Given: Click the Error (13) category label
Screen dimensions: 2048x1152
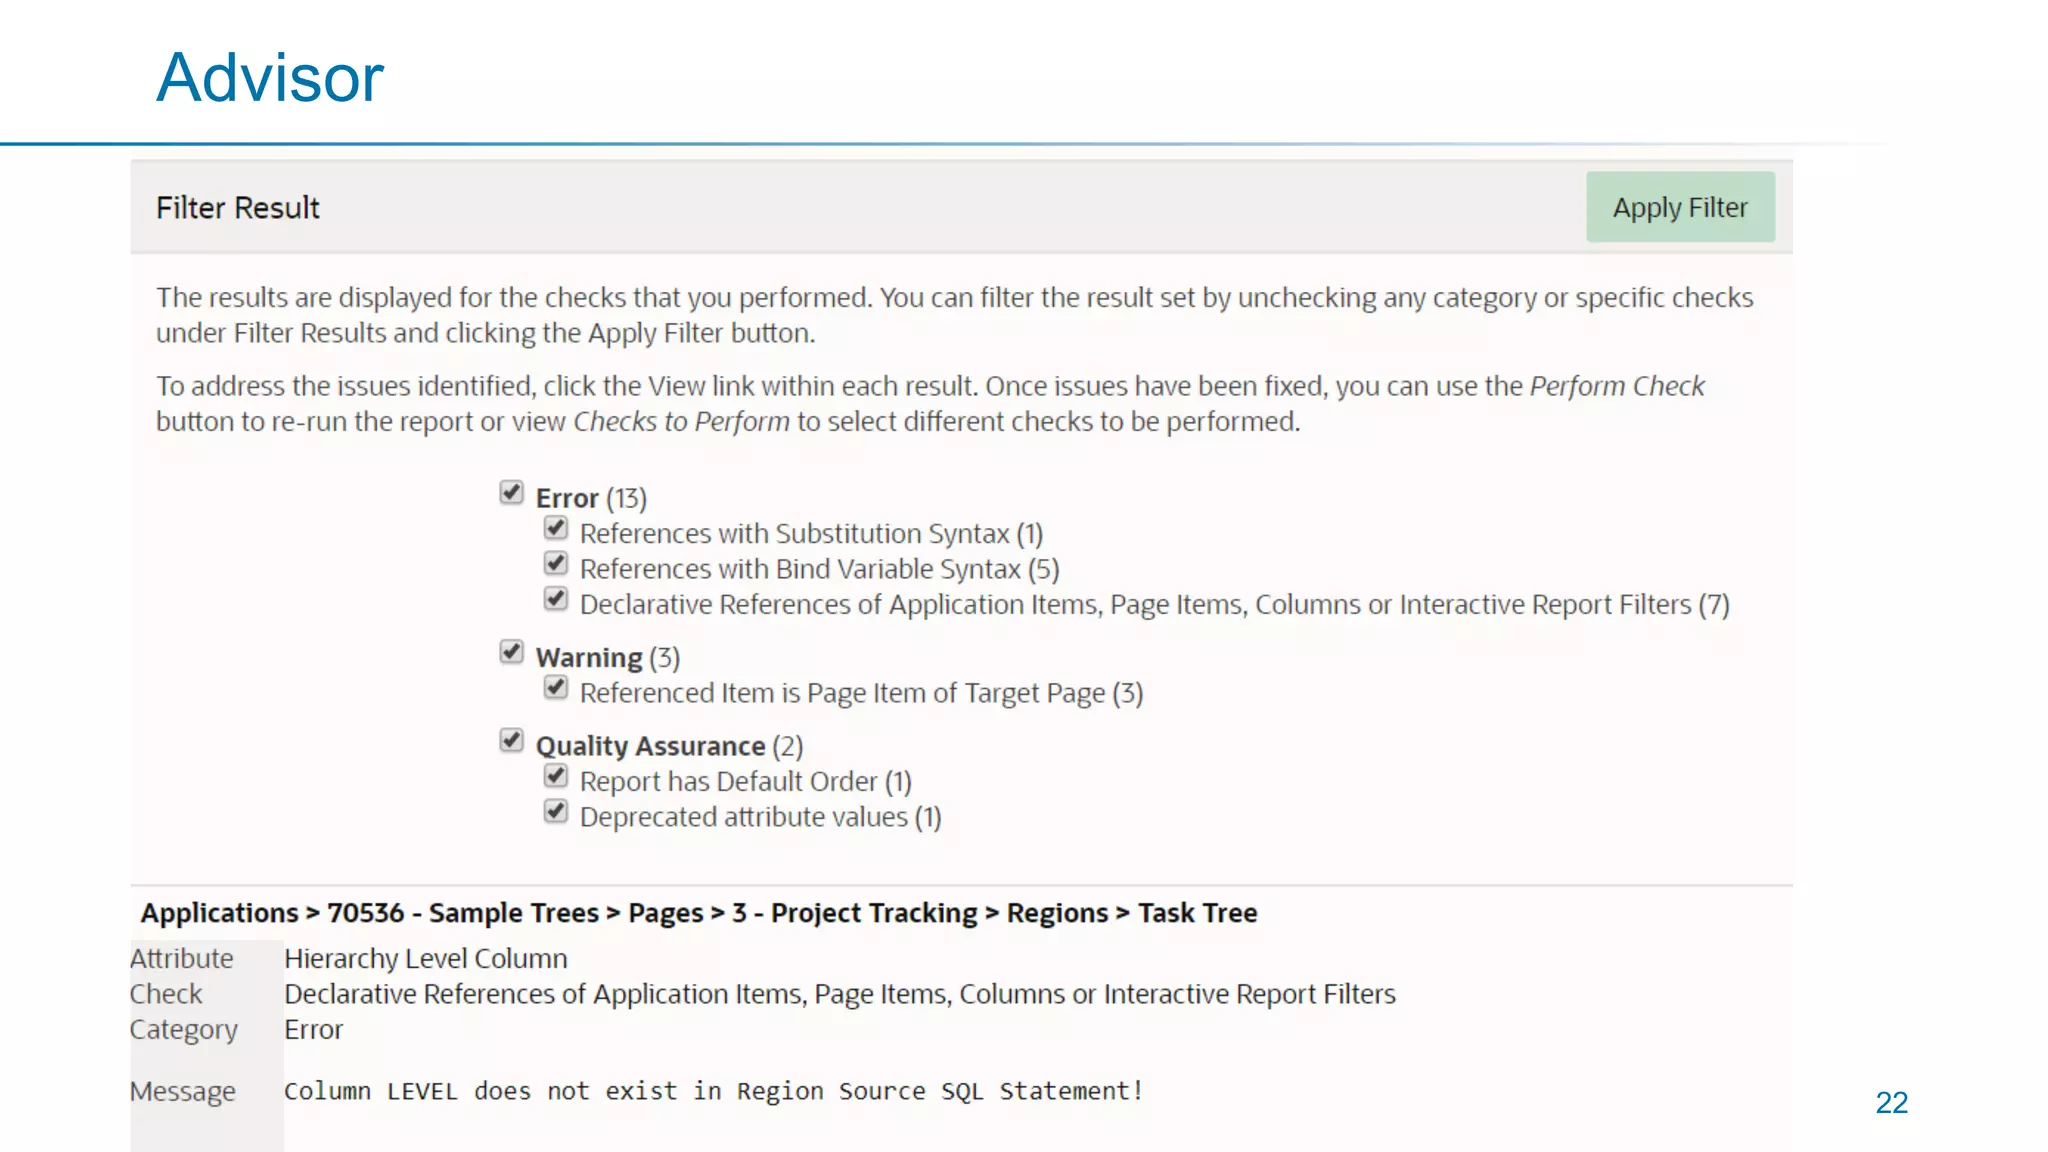Looking at the screenshot, I should pos(591,498).
